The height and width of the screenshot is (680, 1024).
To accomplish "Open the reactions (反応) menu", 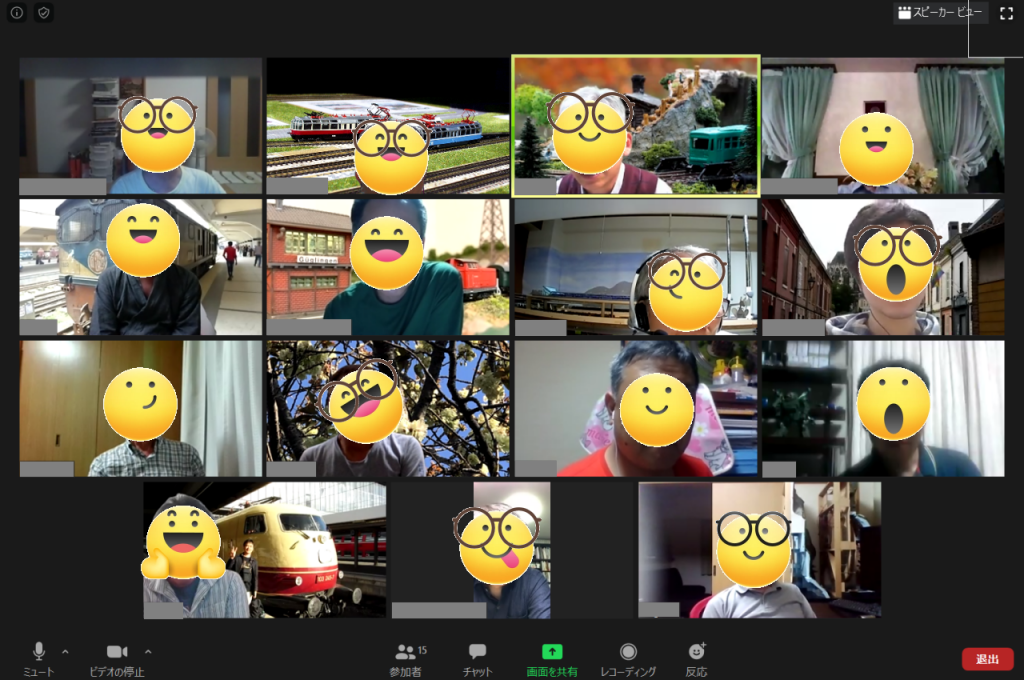I will pos(696,652).
